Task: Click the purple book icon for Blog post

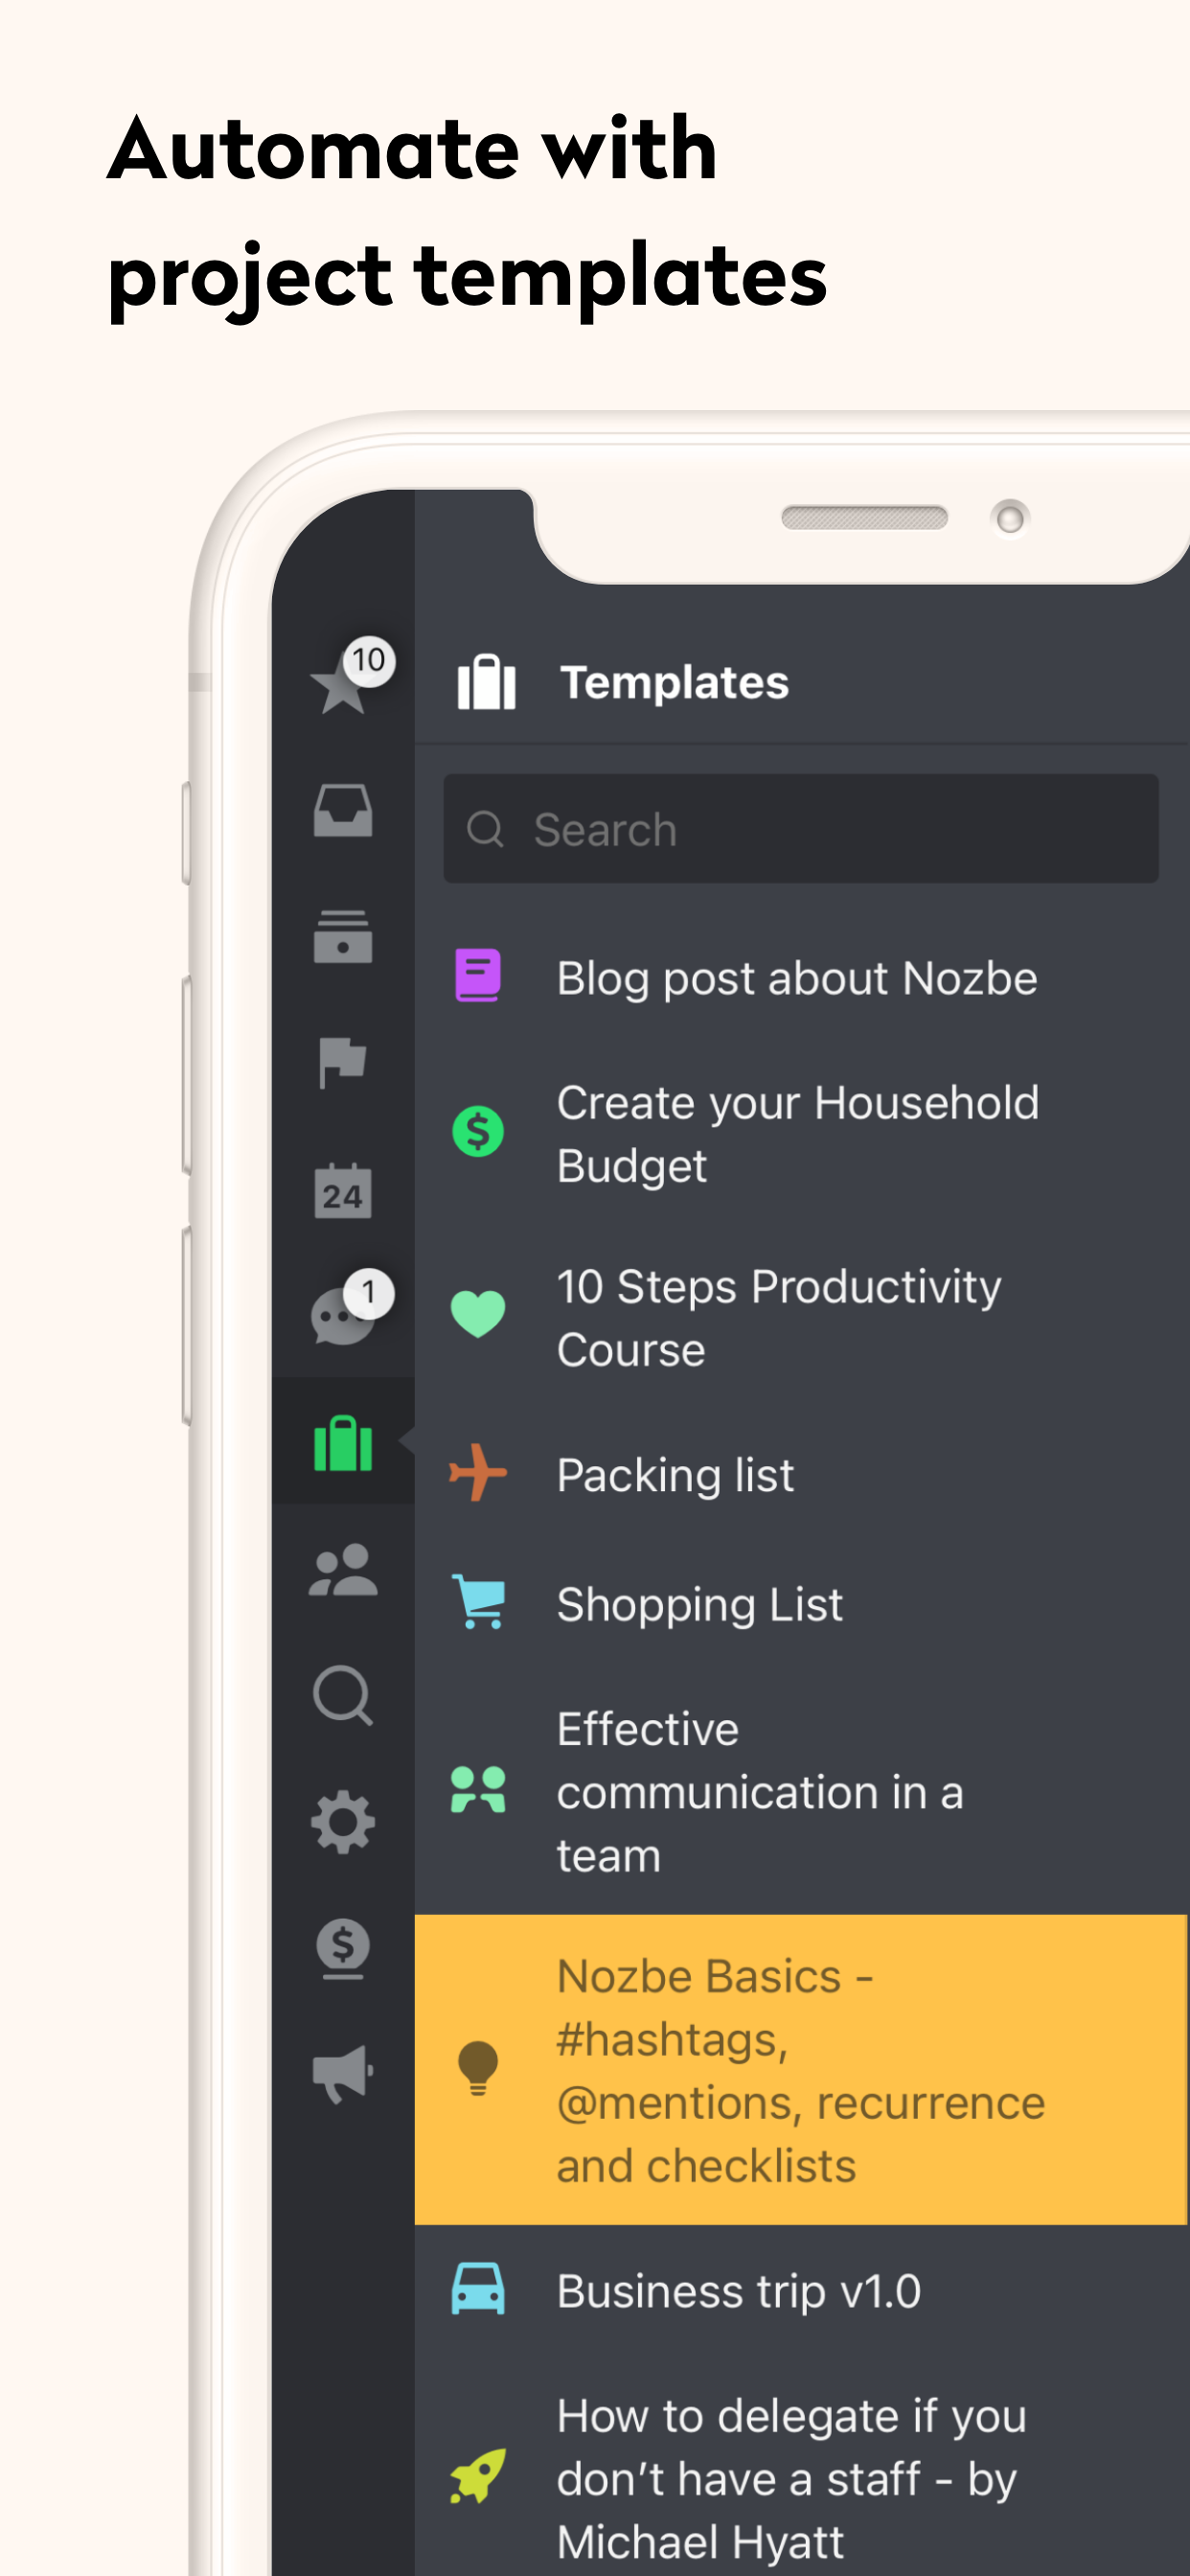Action: tap(478, 976)
